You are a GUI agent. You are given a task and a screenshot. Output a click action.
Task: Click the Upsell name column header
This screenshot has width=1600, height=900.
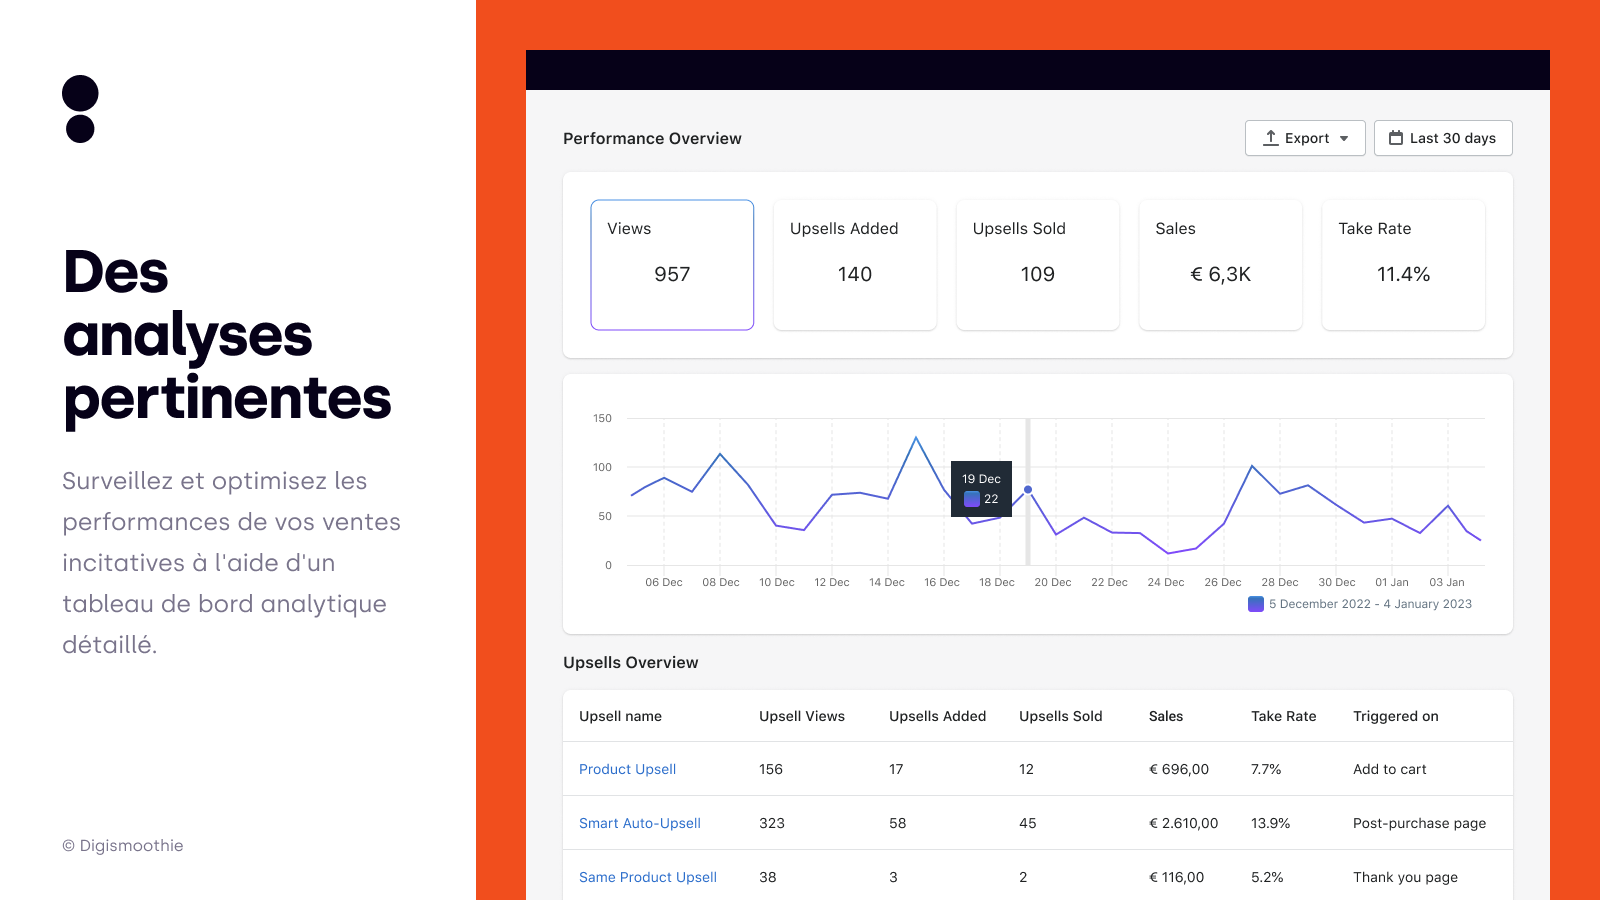620,716
